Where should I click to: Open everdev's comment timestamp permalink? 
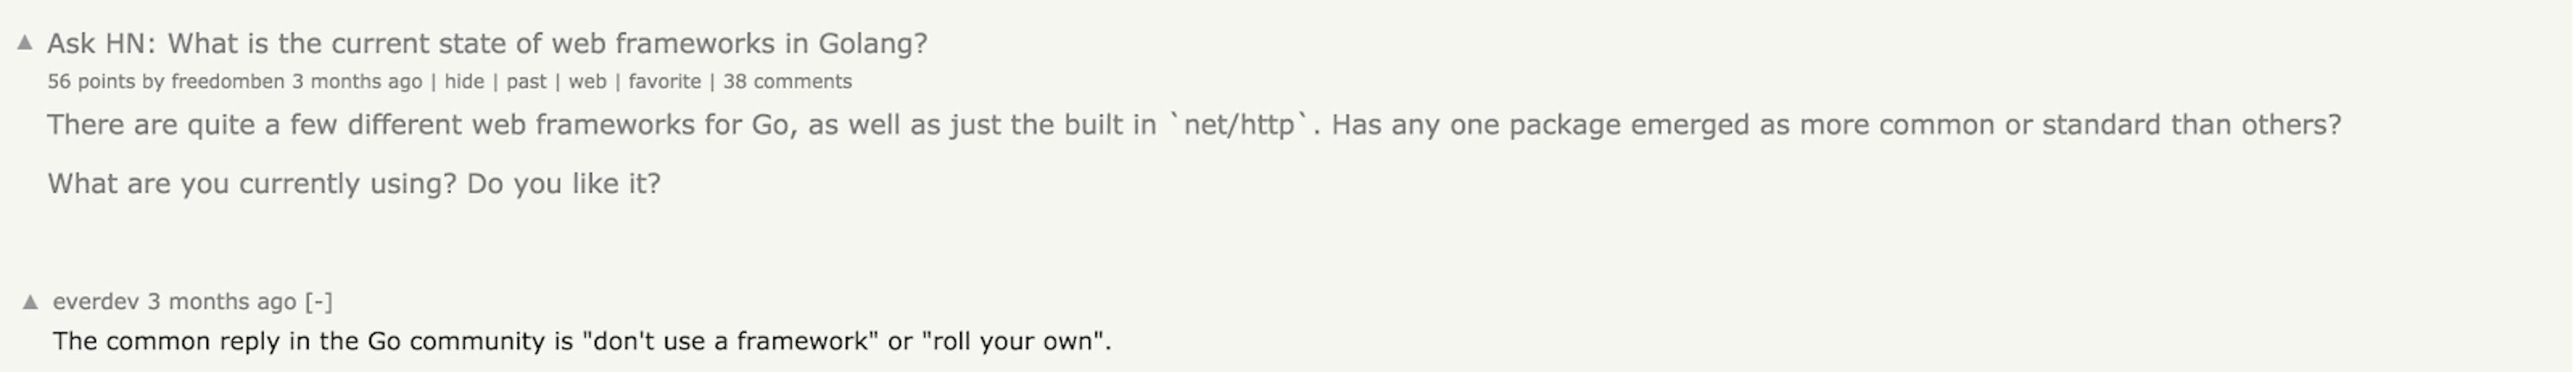coord(222,301)
